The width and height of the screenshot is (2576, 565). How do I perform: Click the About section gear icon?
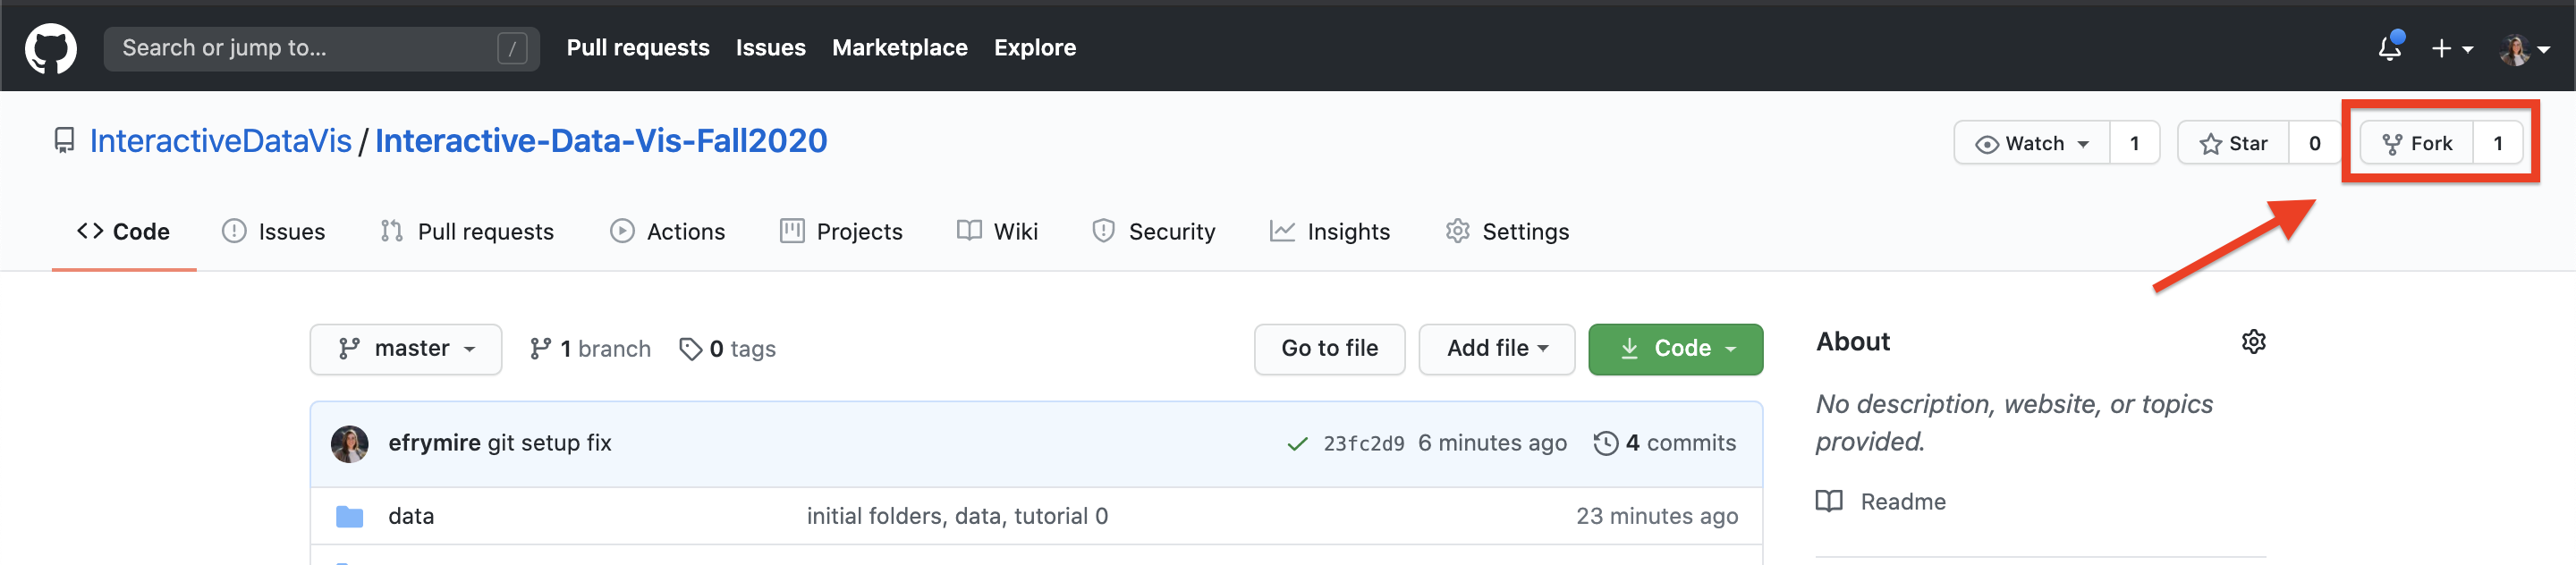(x=2253, y=342)
